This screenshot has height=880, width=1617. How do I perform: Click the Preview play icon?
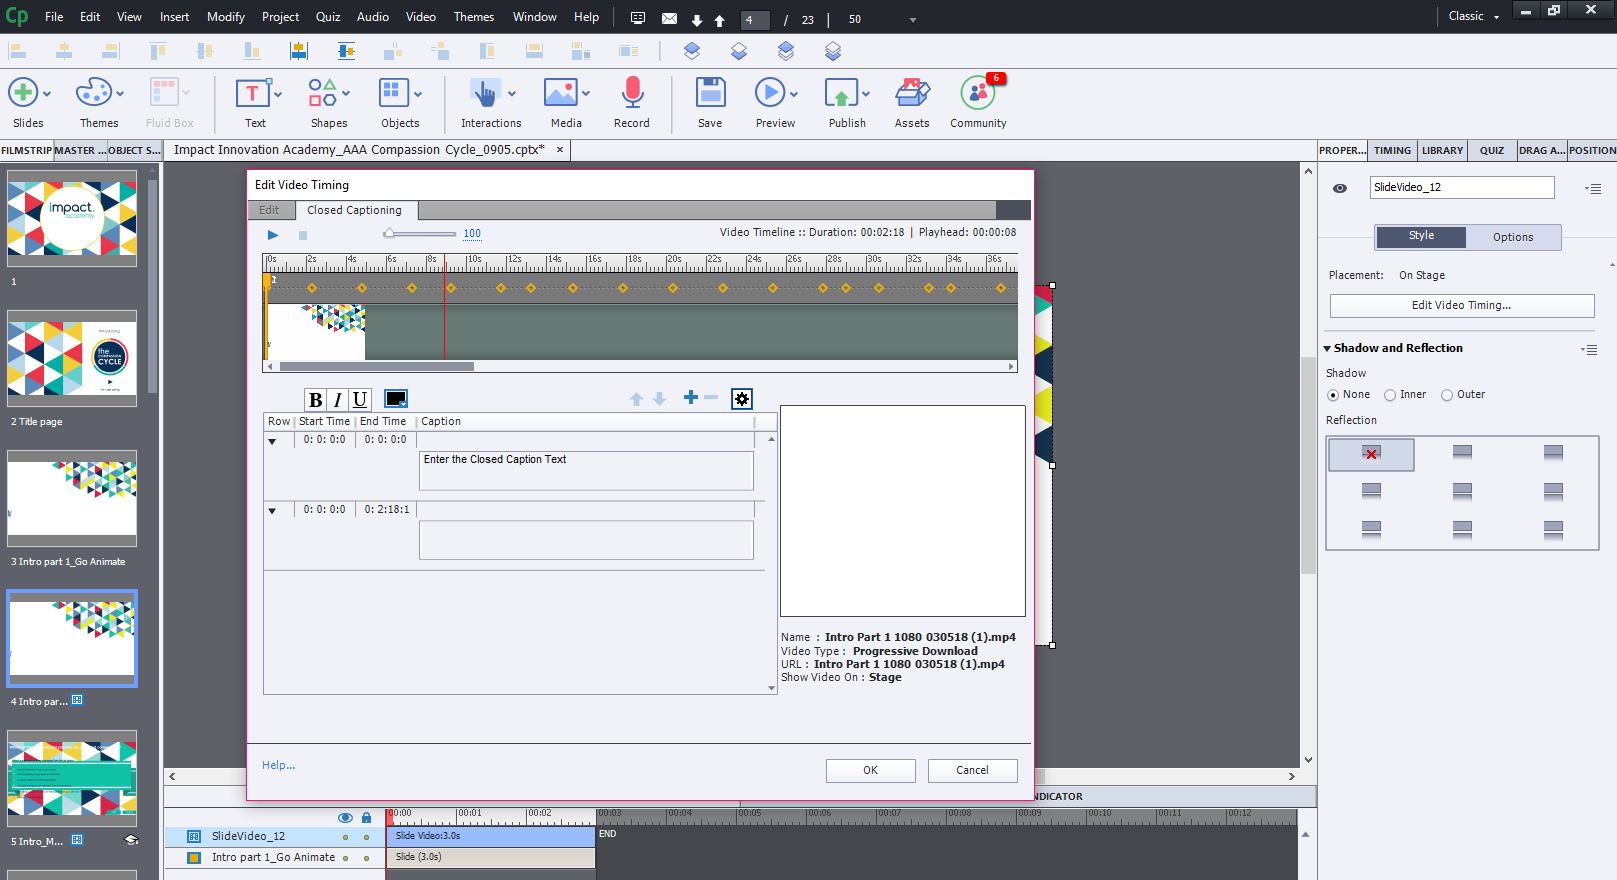point(769,93)
